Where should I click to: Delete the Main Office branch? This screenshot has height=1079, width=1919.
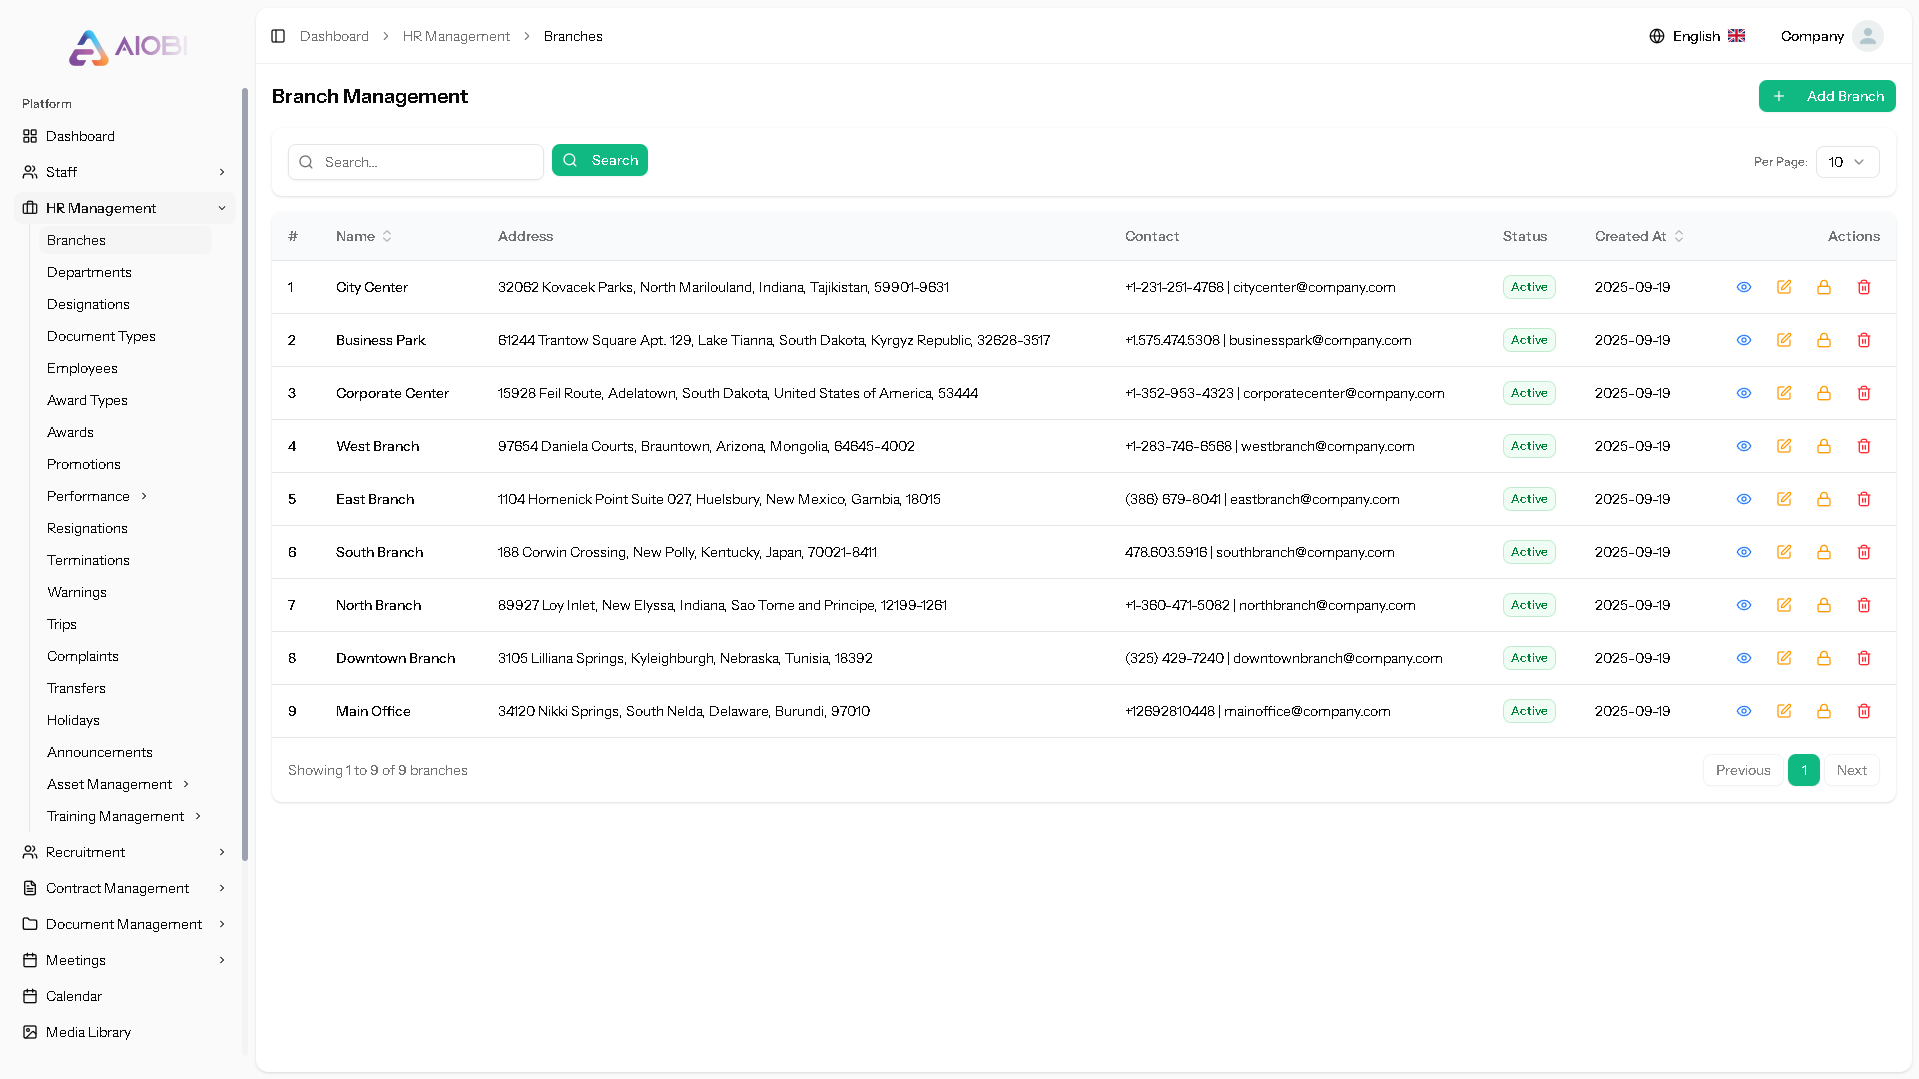pyautogui.click(x=1864, y=711)
